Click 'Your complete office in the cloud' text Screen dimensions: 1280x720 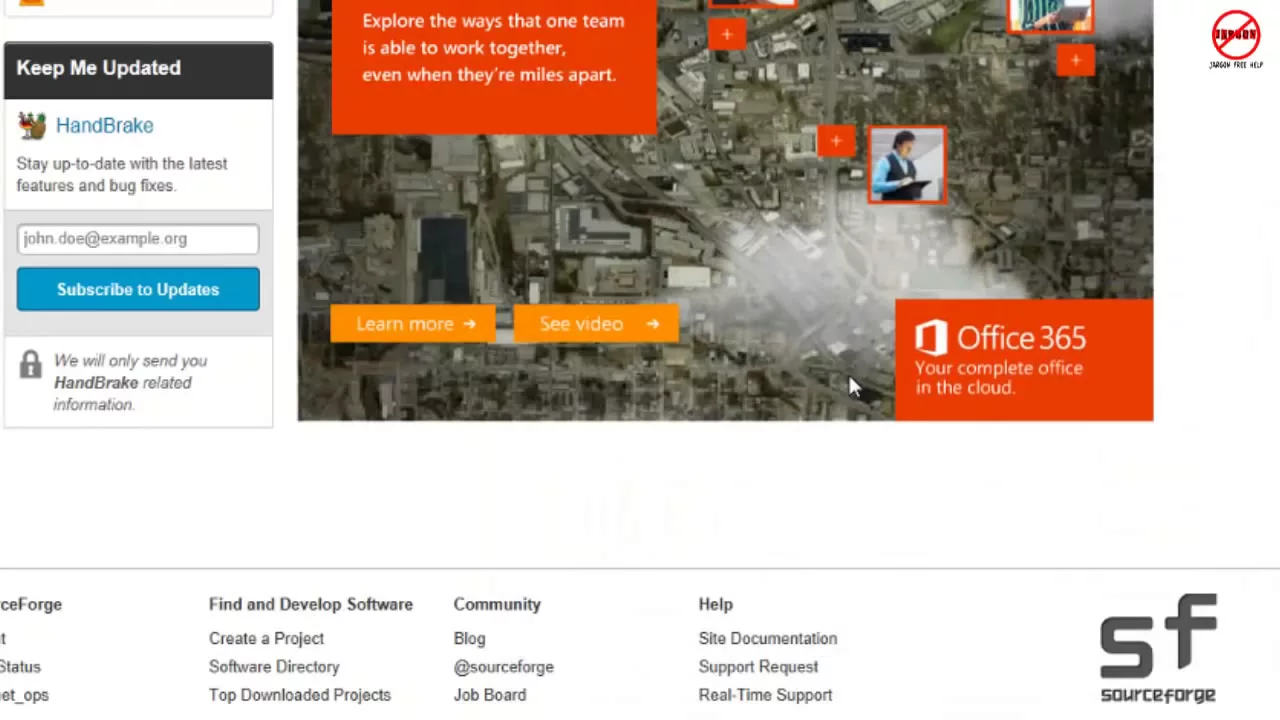click(x=999, y=378)
